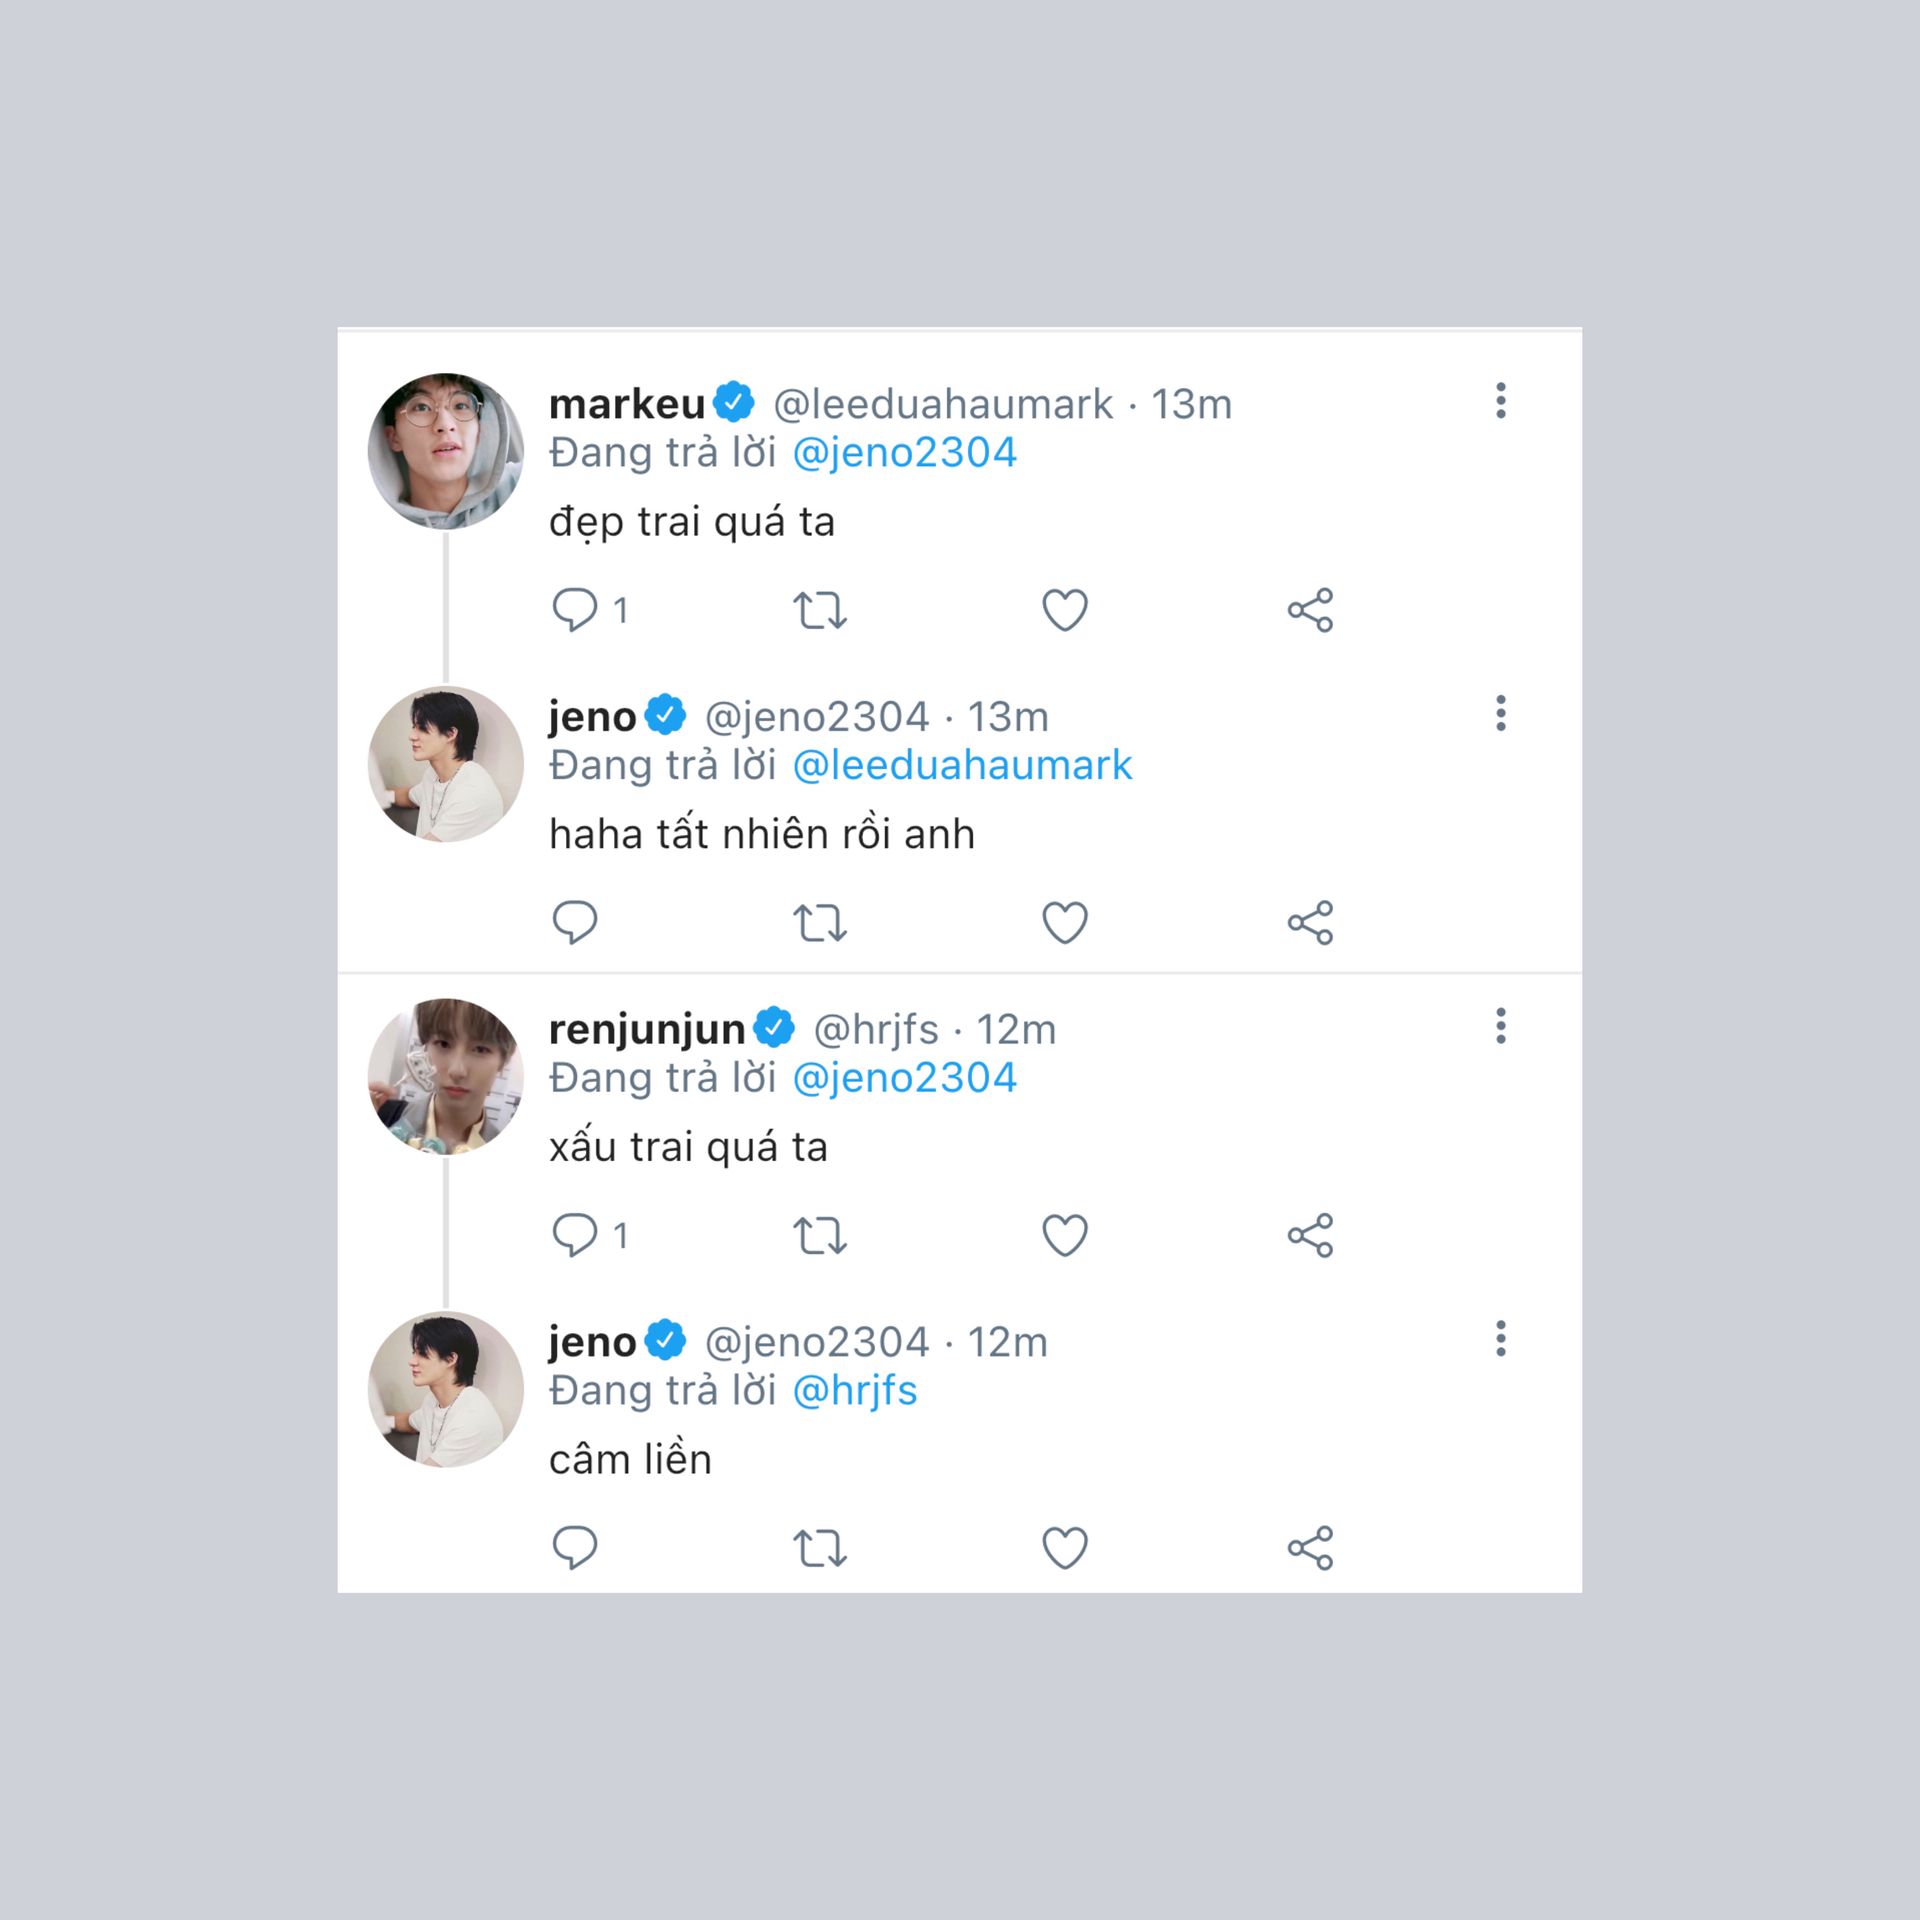Reply to jeno's "haha tất nhiên rồi anh"
Screen dimensions: 1920x1920
575,922
